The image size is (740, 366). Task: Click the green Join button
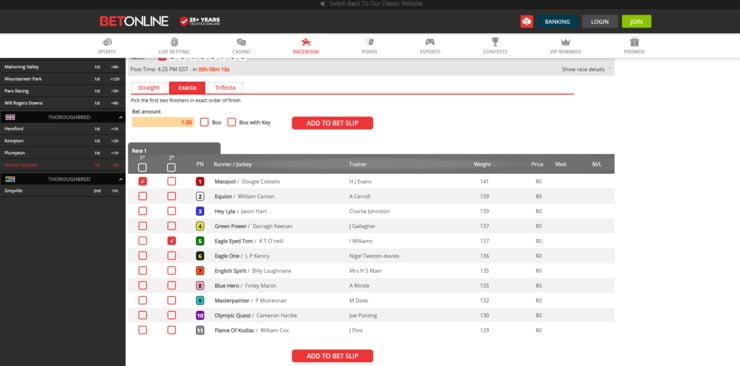coord(636,22)
